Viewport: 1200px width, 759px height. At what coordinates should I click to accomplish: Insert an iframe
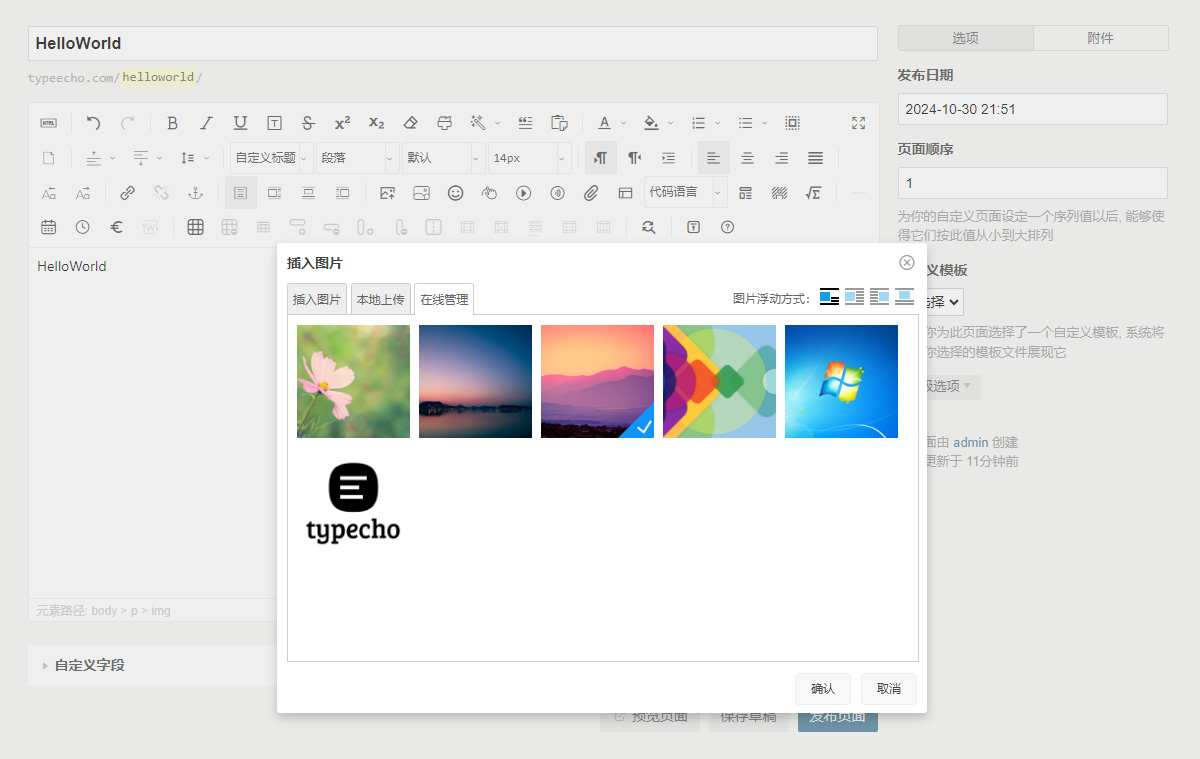[x=625, y=193]
